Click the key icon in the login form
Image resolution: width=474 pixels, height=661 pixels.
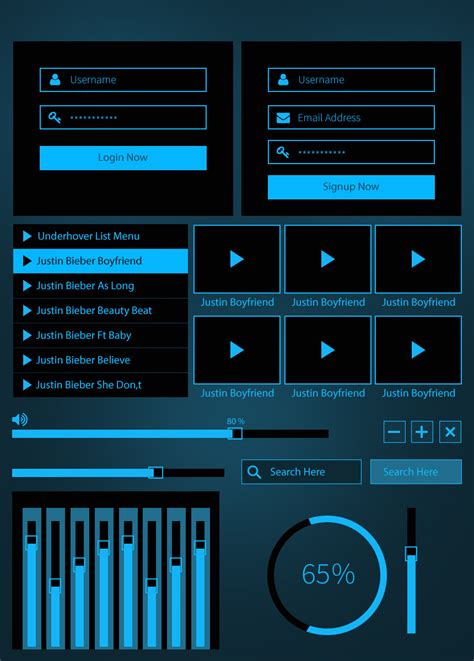tap(54, 117)
